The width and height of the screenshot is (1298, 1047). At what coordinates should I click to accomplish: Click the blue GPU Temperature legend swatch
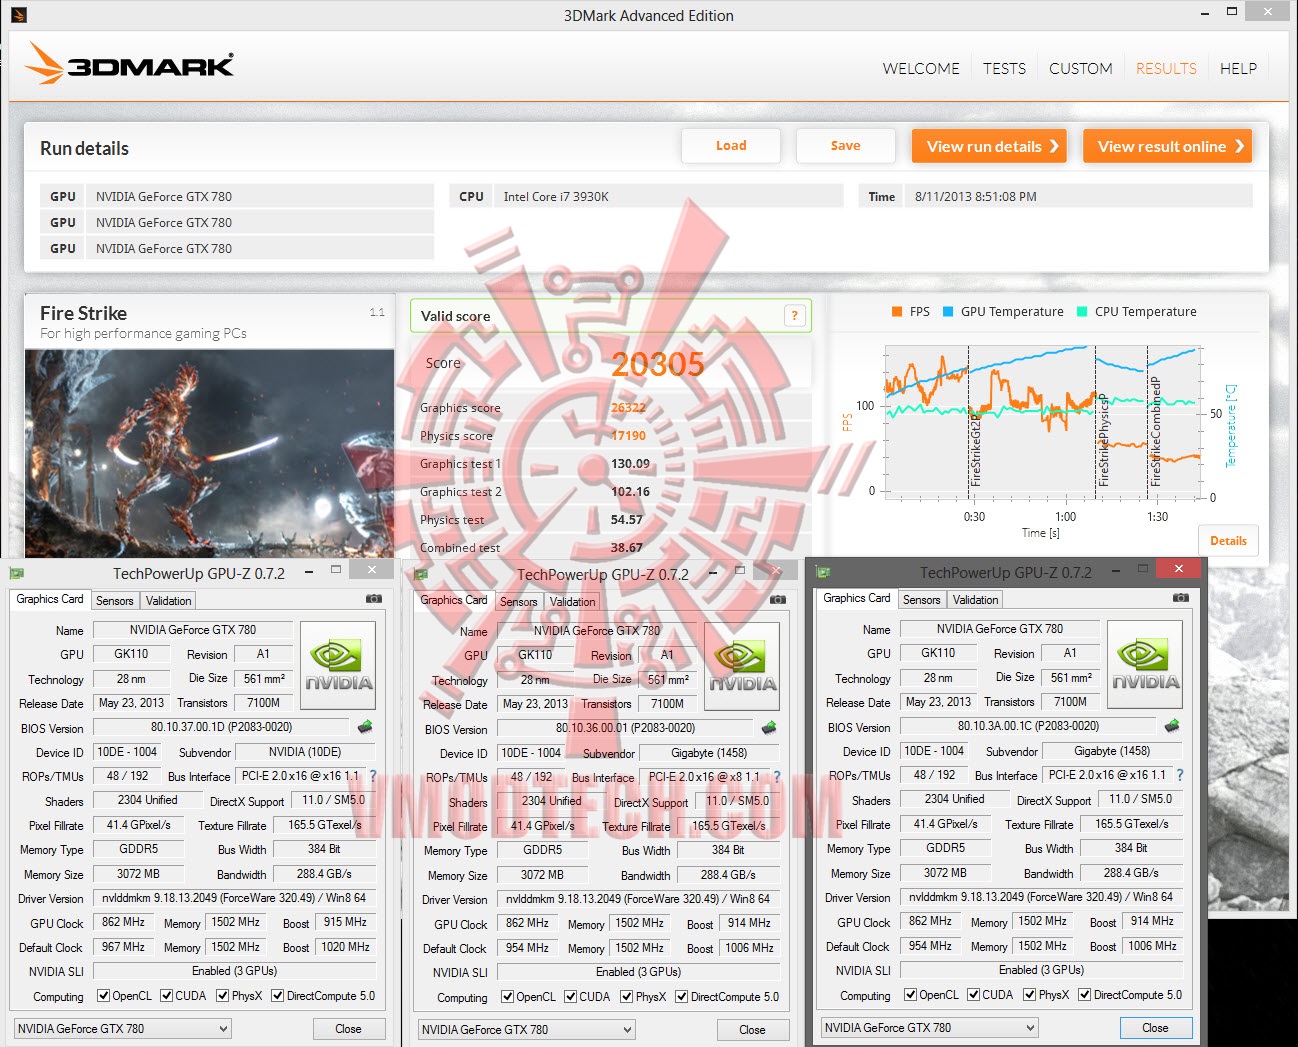point(948,312)
